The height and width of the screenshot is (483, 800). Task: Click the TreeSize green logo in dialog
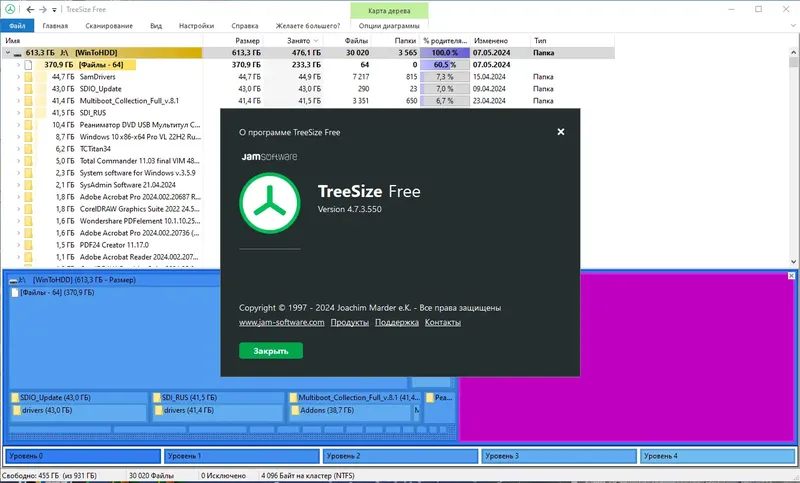point(270,203)
